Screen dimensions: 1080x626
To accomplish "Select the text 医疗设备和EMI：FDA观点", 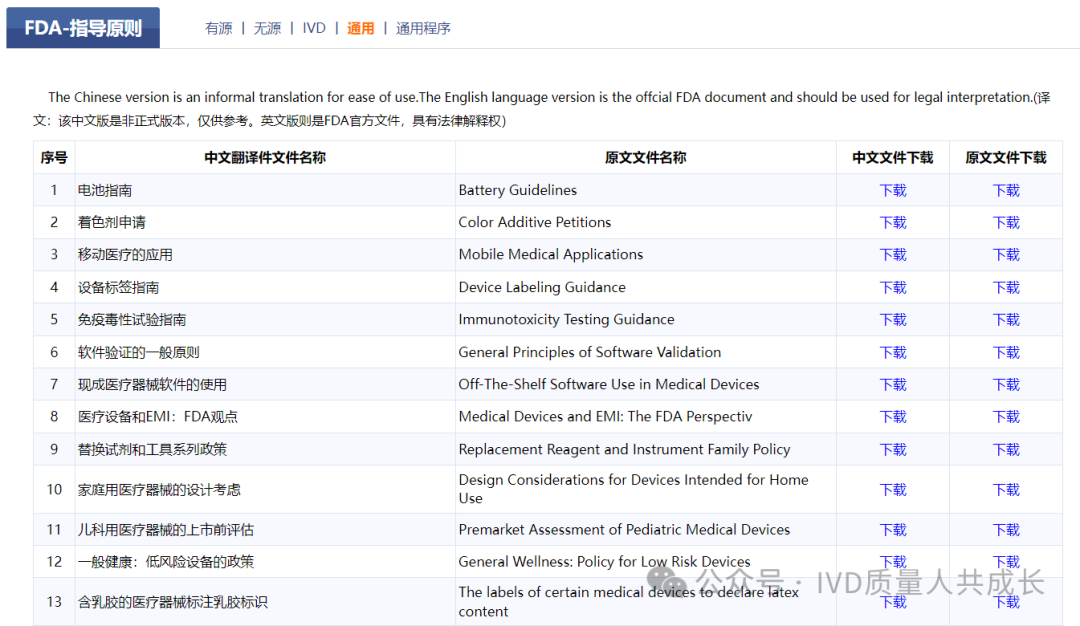I will coord(158,417).
